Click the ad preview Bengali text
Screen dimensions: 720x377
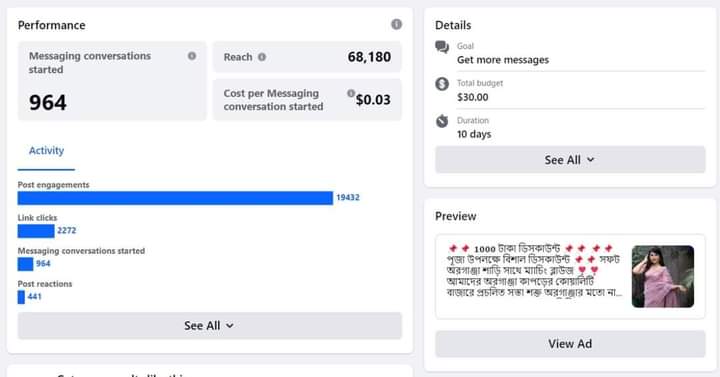(534, 271)
